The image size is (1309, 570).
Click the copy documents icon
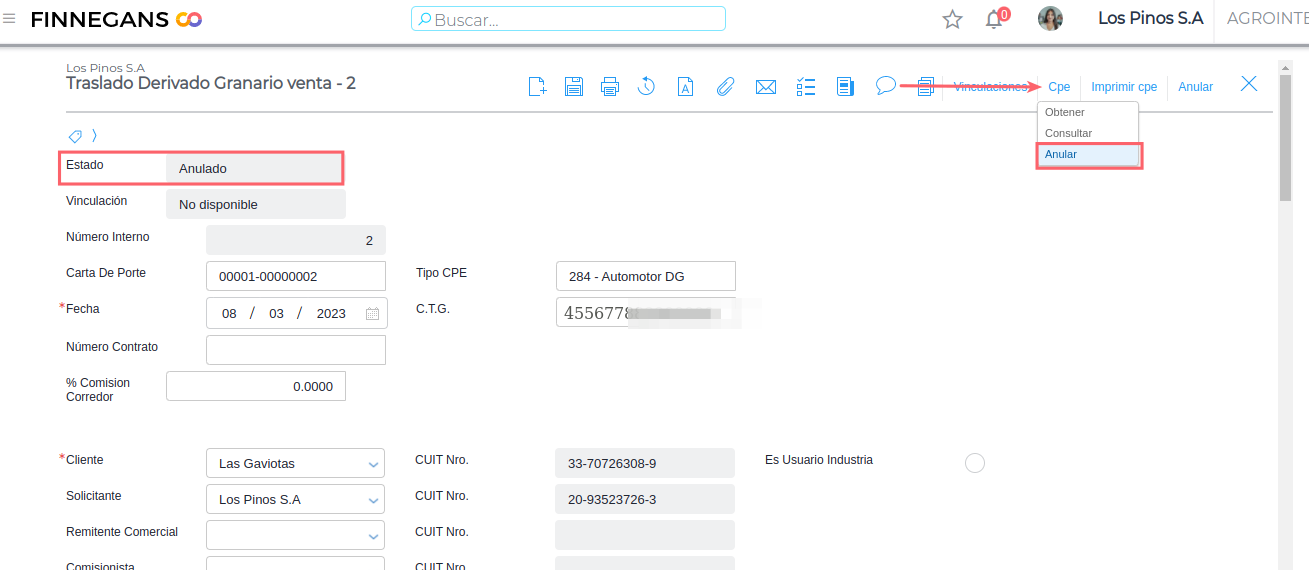tap(925, 87)
